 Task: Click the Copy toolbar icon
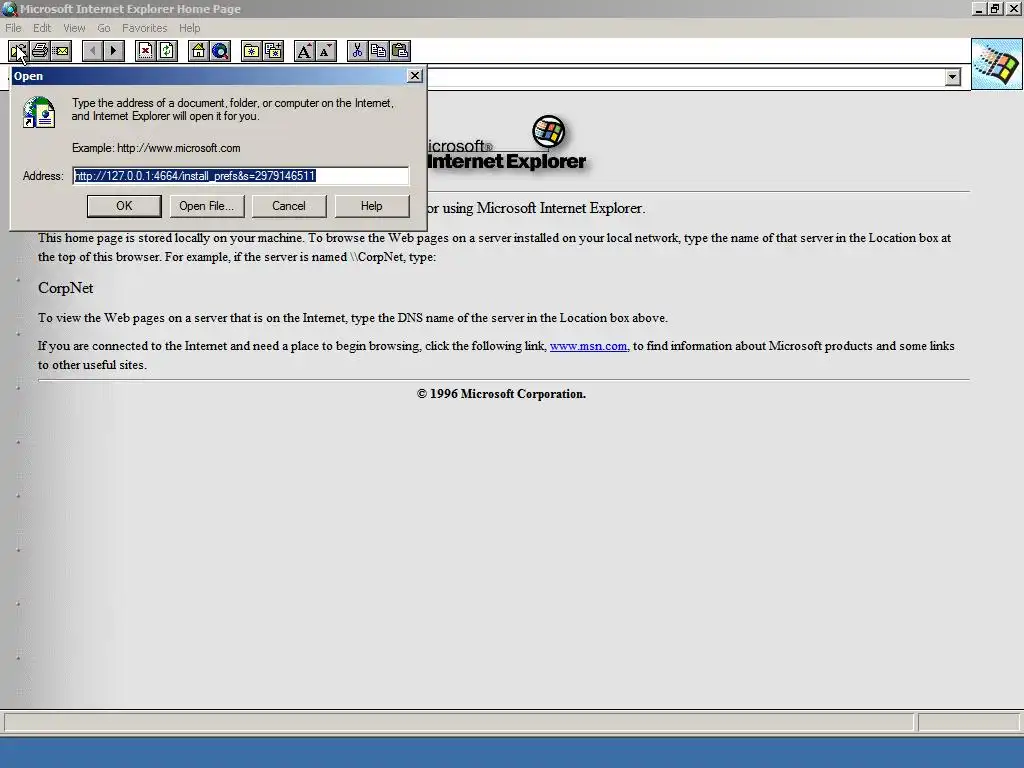378,51
